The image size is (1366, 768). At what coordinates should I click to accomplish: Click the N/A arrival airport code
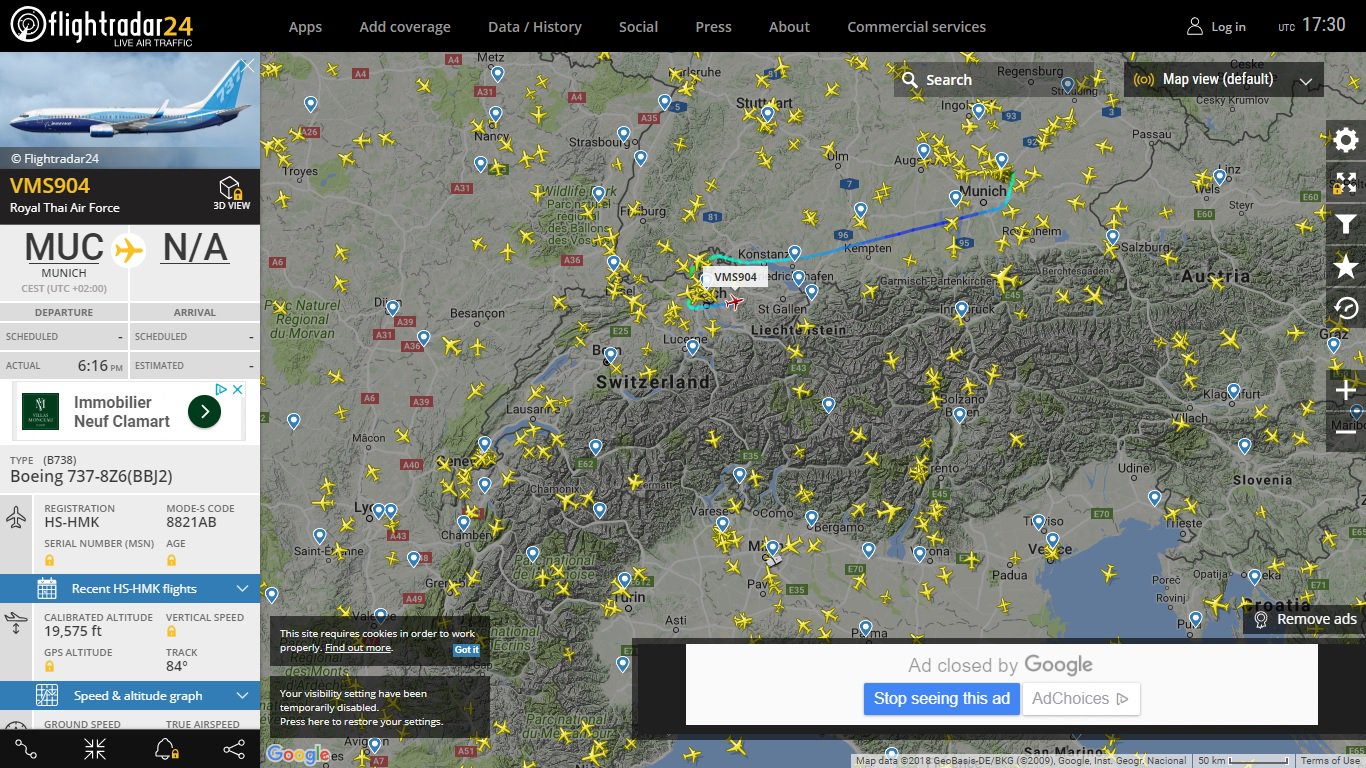pos(195,247)
